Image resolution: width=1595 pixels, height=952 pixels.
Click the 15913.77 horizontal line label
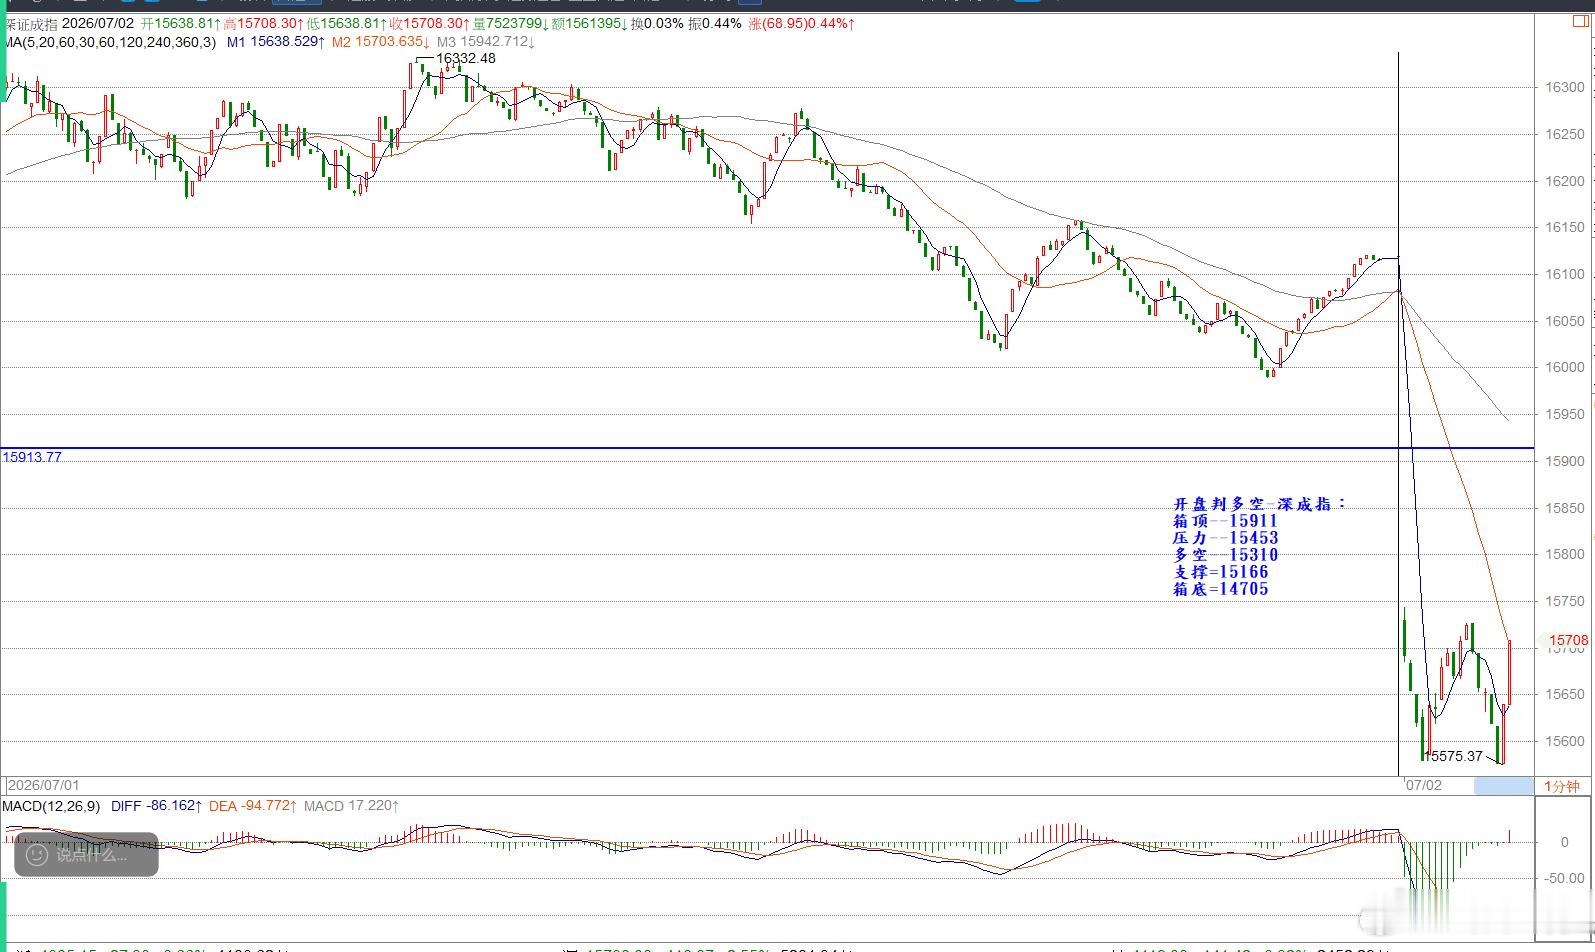[x=32, y=457]
